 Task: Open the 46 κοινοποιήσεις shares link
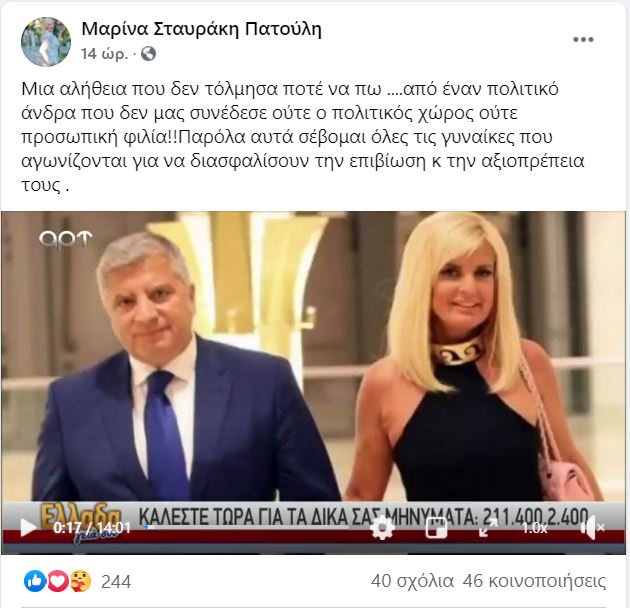pos(534,581)
